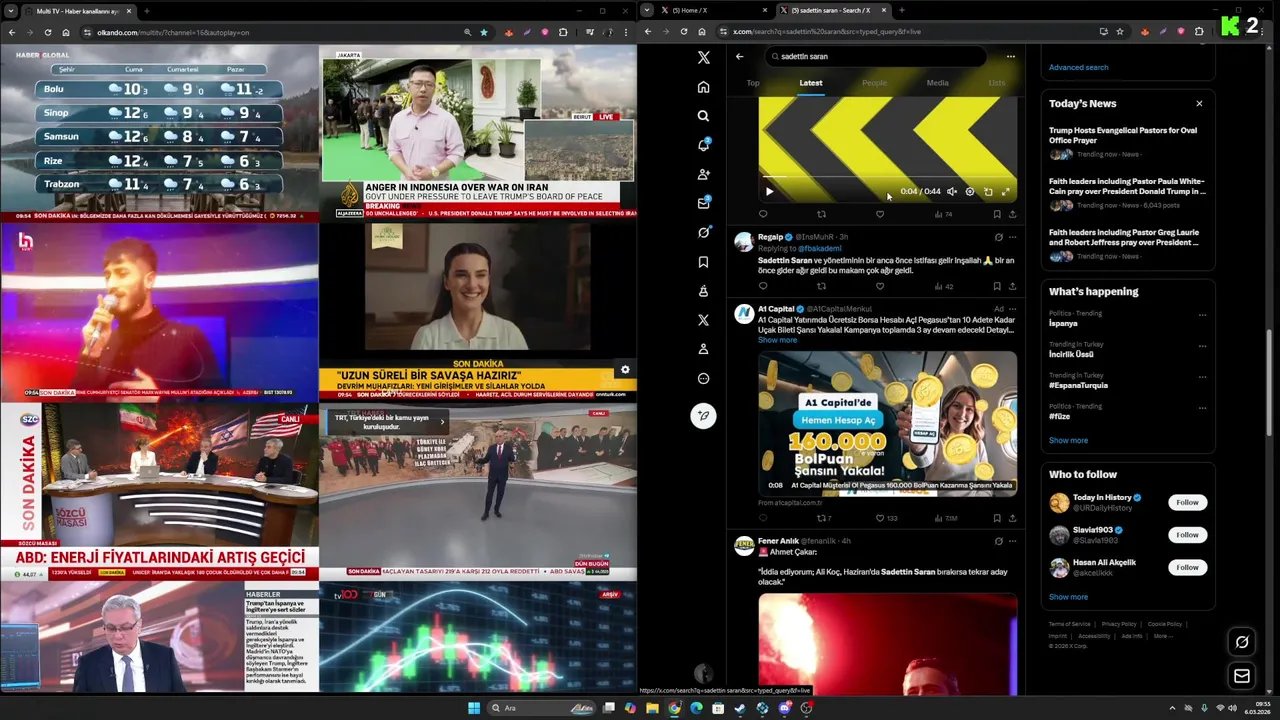This screenshot has width=1280, height=720.
Task: Open Bookmarks in X sidebar
Action: (703, 262)
